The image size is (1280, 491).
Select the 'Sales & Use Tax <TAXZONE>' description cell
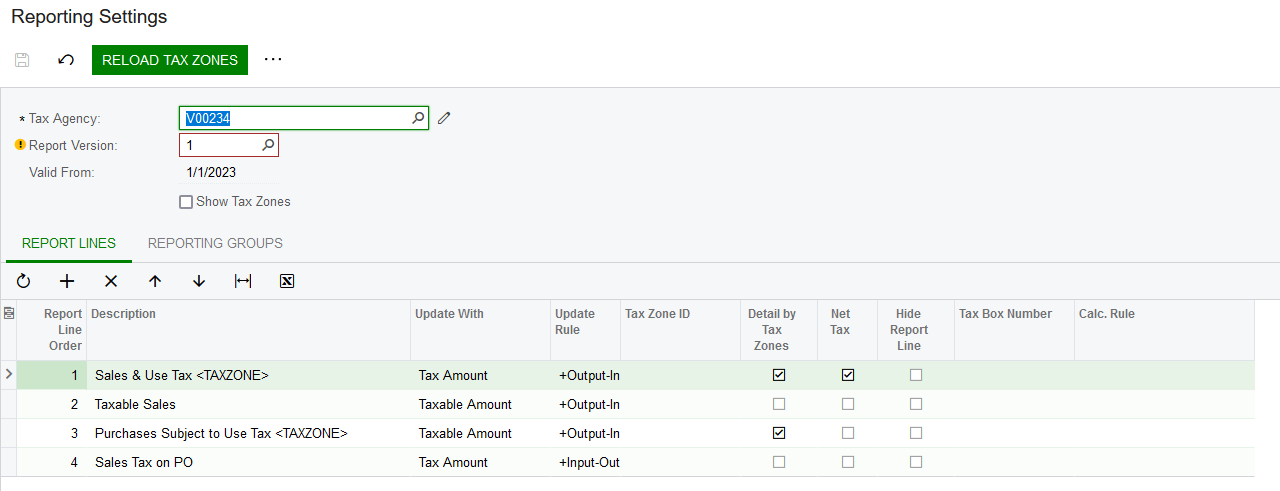click(248, 375)
